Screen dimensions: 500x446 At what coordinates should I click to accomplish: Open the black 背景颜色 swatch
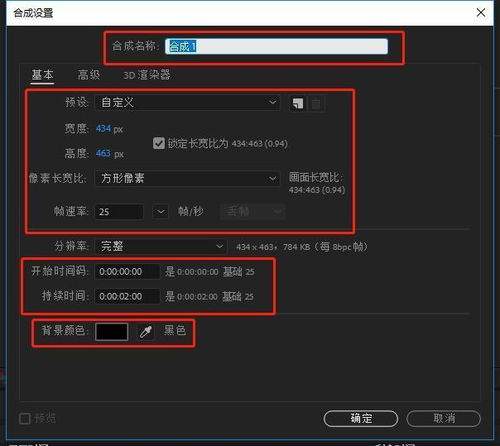(112, 332)
